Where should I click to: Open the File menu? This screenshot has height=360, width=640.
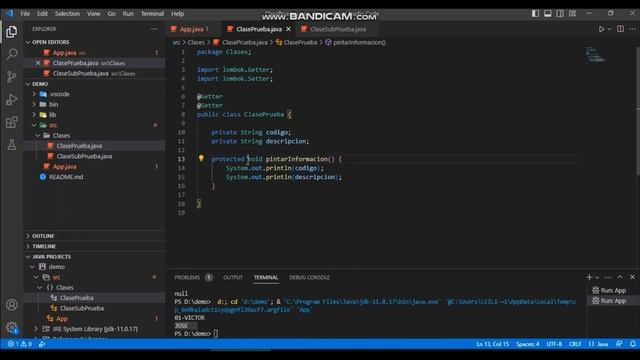[25, 13]
